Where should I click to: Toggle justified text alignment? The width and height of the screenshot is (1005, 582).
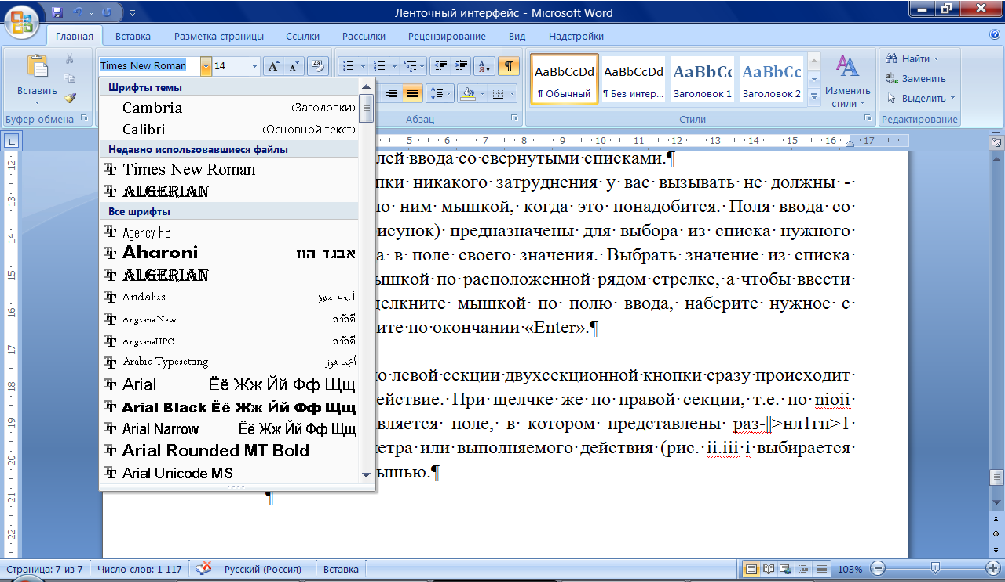tap(412, 94)
